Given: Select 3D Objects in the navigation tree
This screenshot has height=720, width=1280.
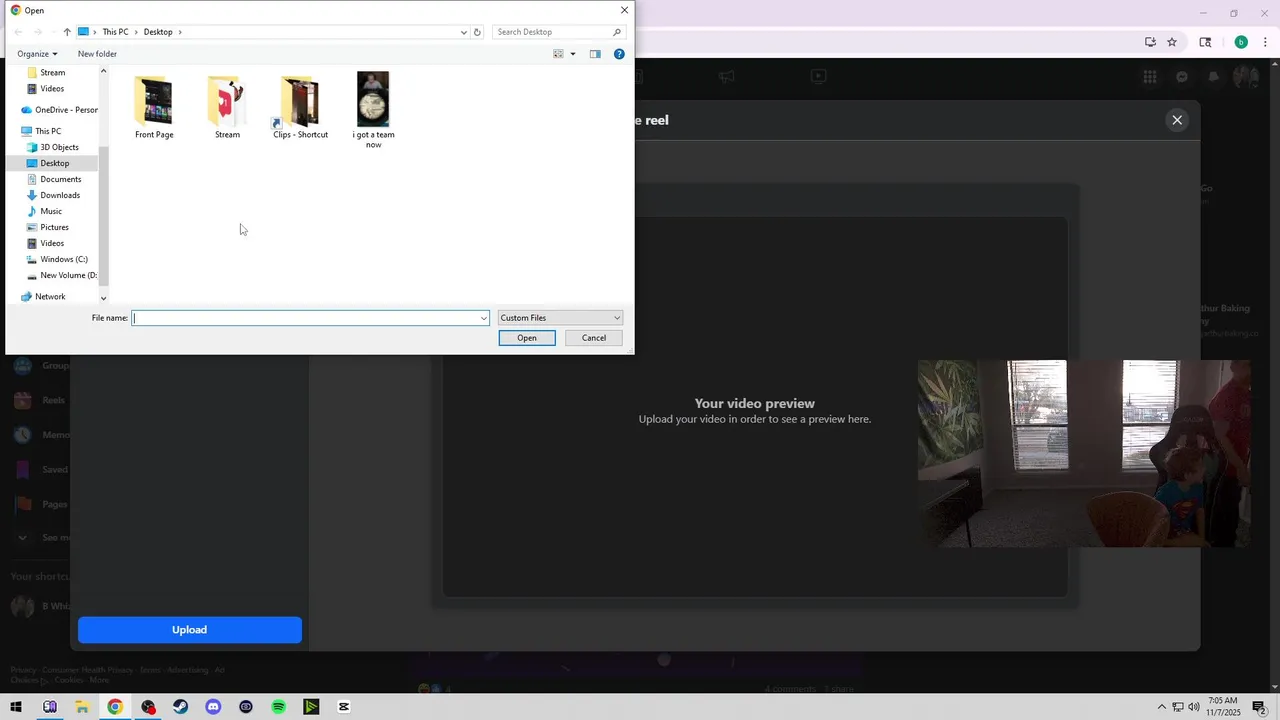Looking at the screenshot, I should 59,147.
